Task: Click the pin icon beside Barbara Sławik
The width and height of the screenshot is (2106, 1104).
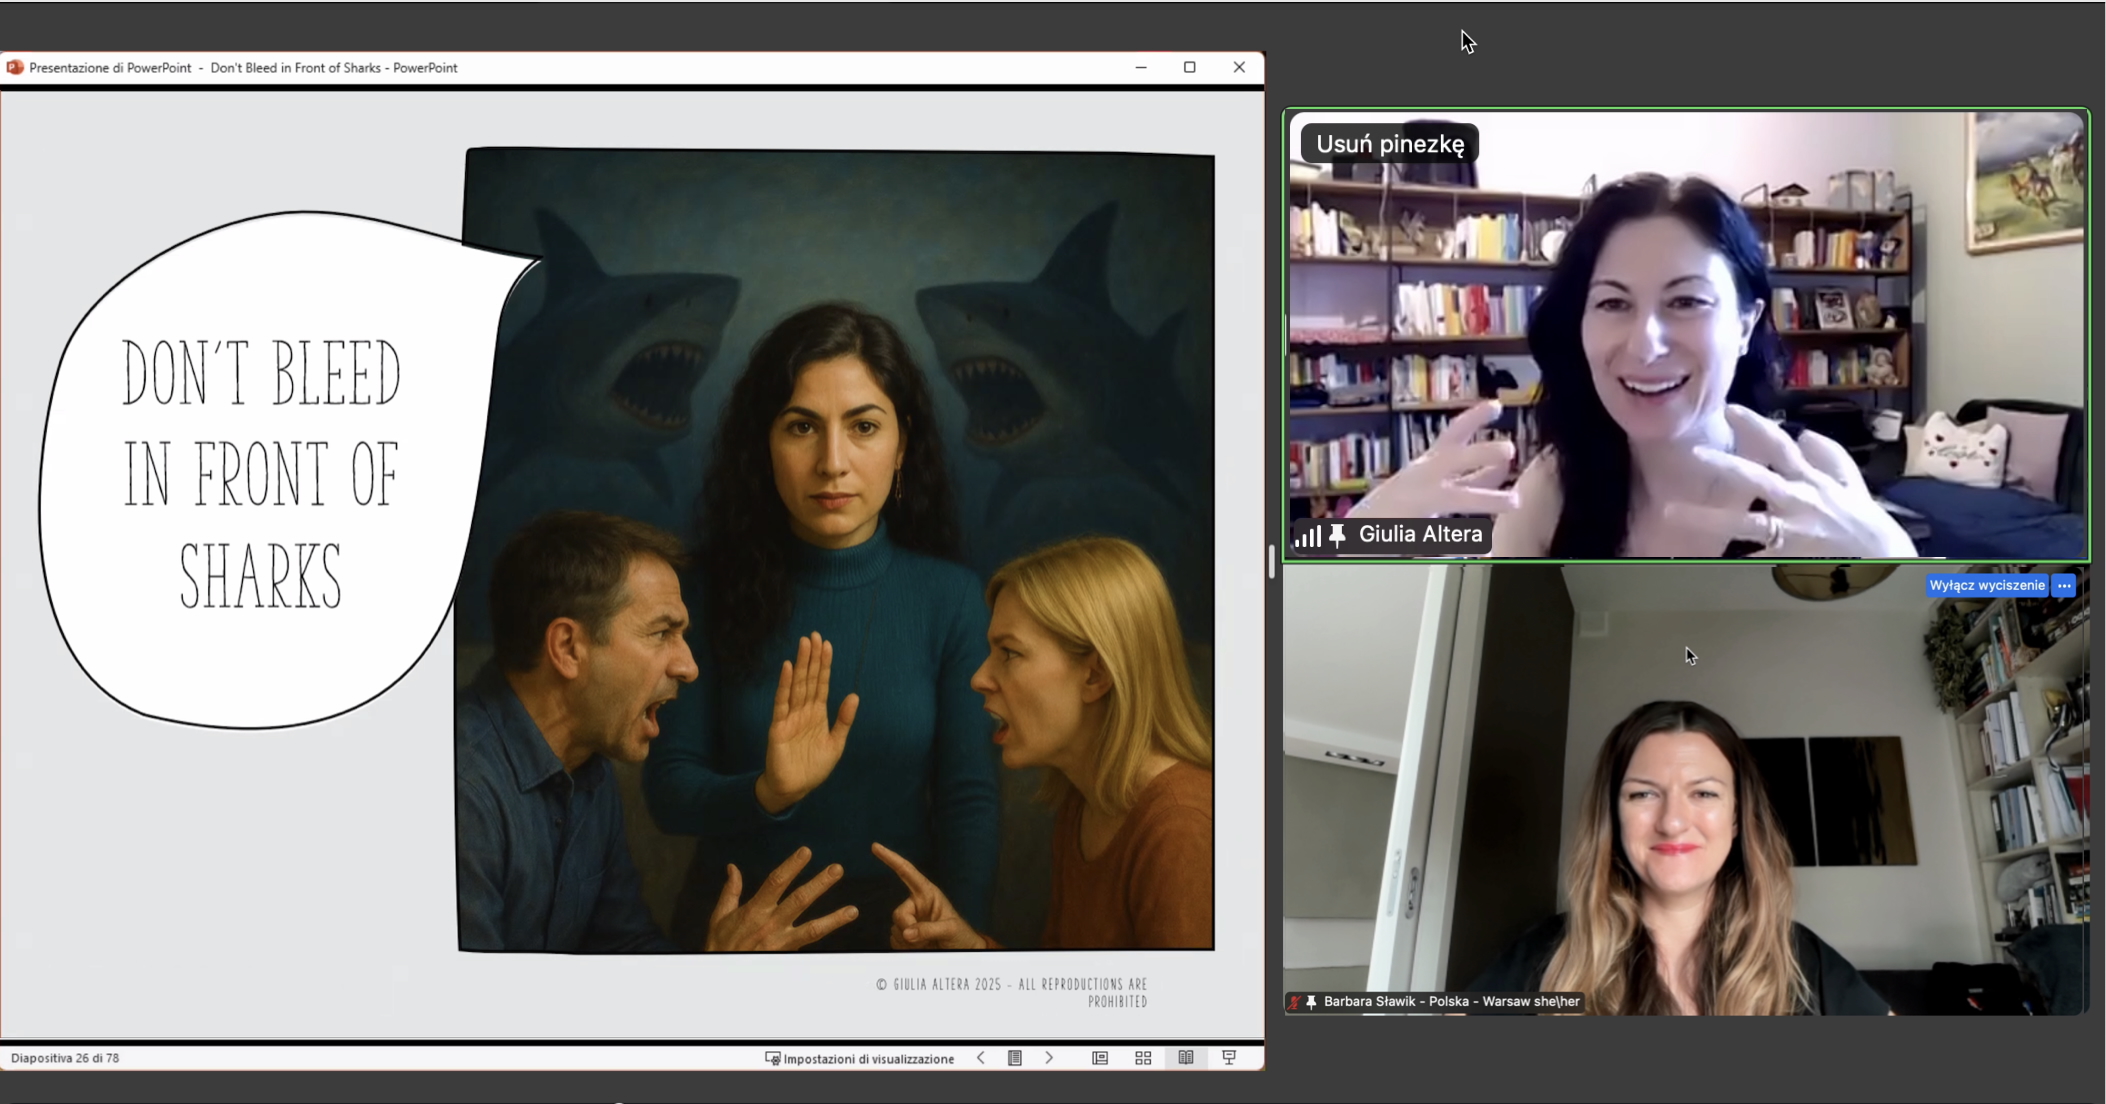Action: 1311,1001
